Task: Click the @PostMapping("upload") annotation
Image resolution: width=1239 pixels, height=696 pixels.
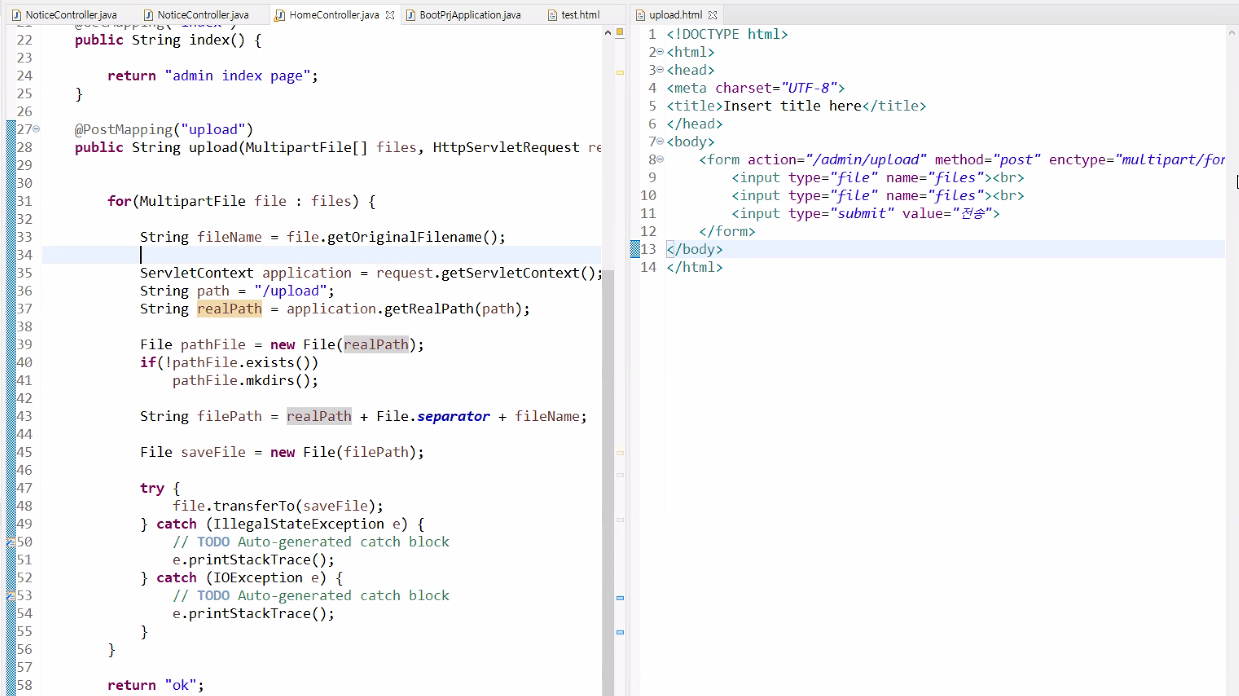Action: pyautogui.click(x=164, y=129)
